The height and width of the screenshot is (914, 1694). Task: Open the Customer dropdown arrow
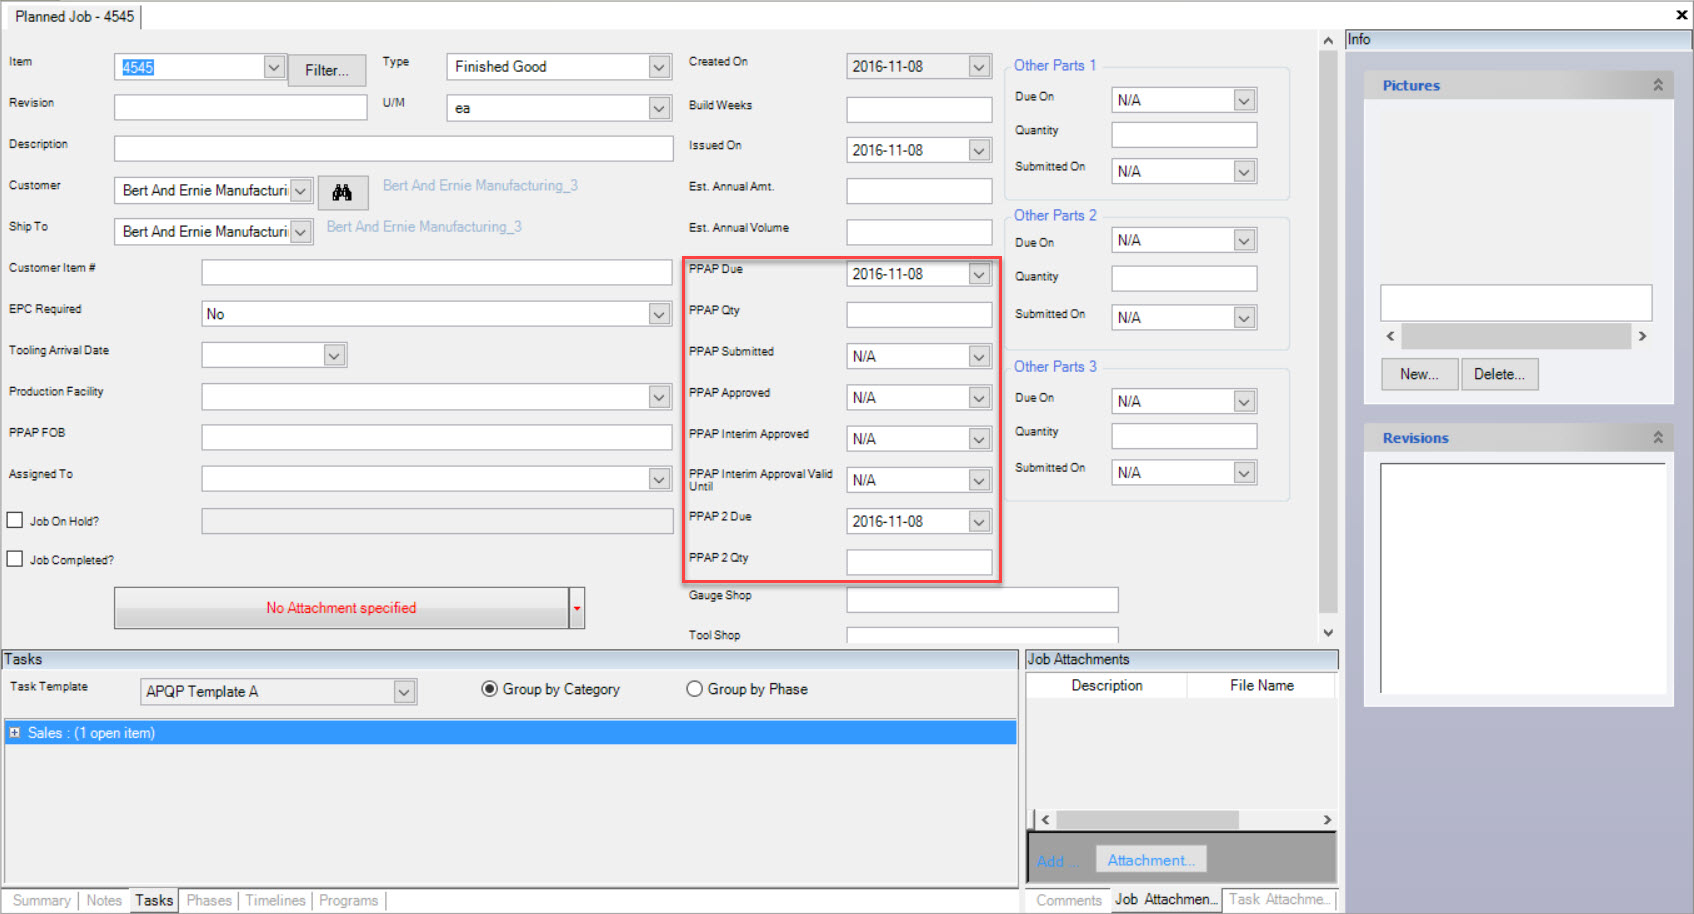tap(300, 190)
